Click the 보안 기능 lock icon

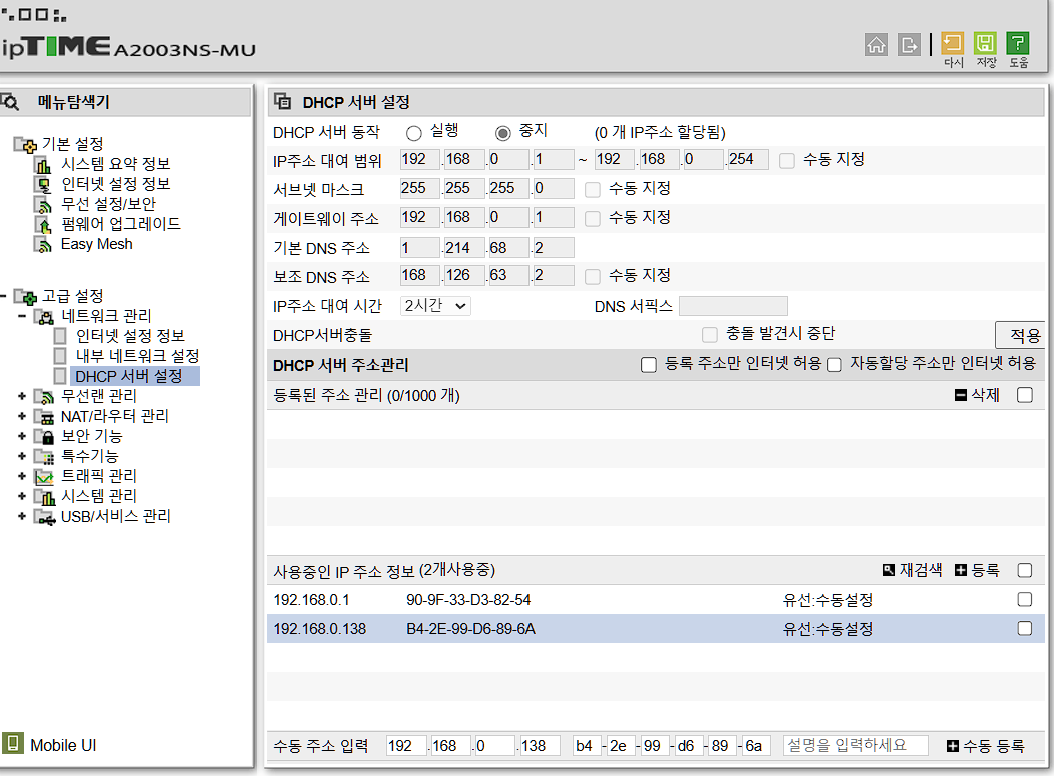44,437
